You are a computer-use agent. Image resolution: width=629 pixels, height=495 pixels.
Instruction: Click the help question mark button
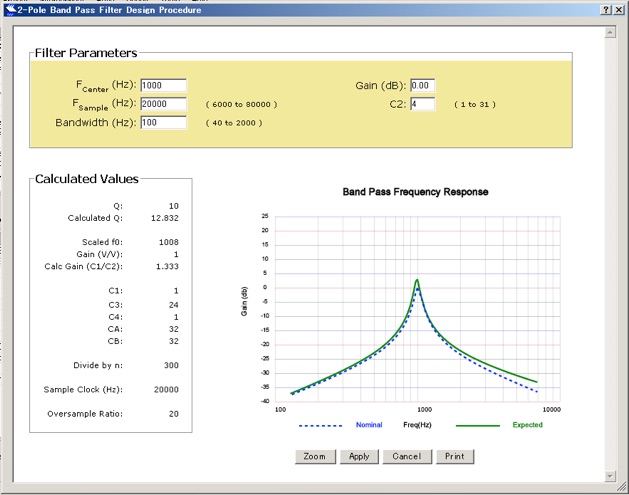(606, 10)
